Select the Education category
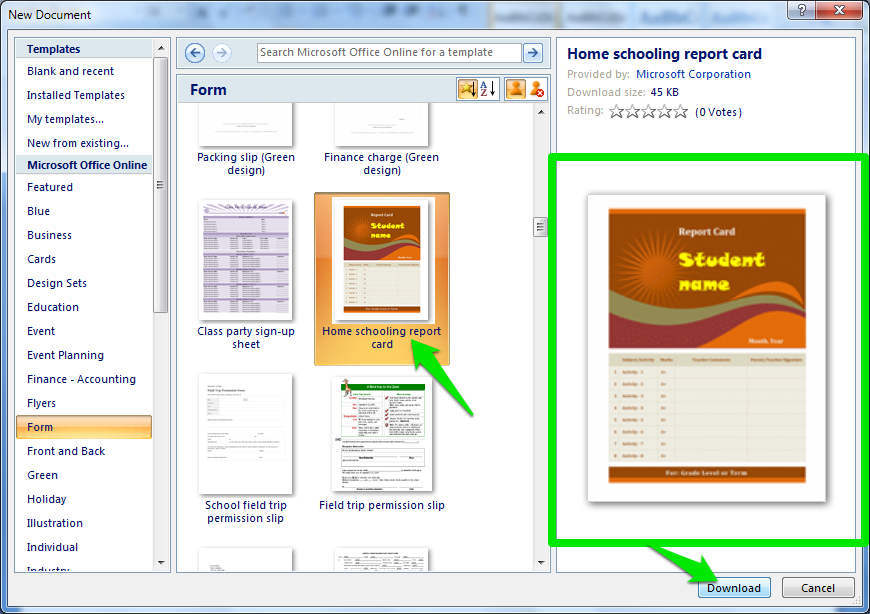870x614 pixels. pos(53,307)
